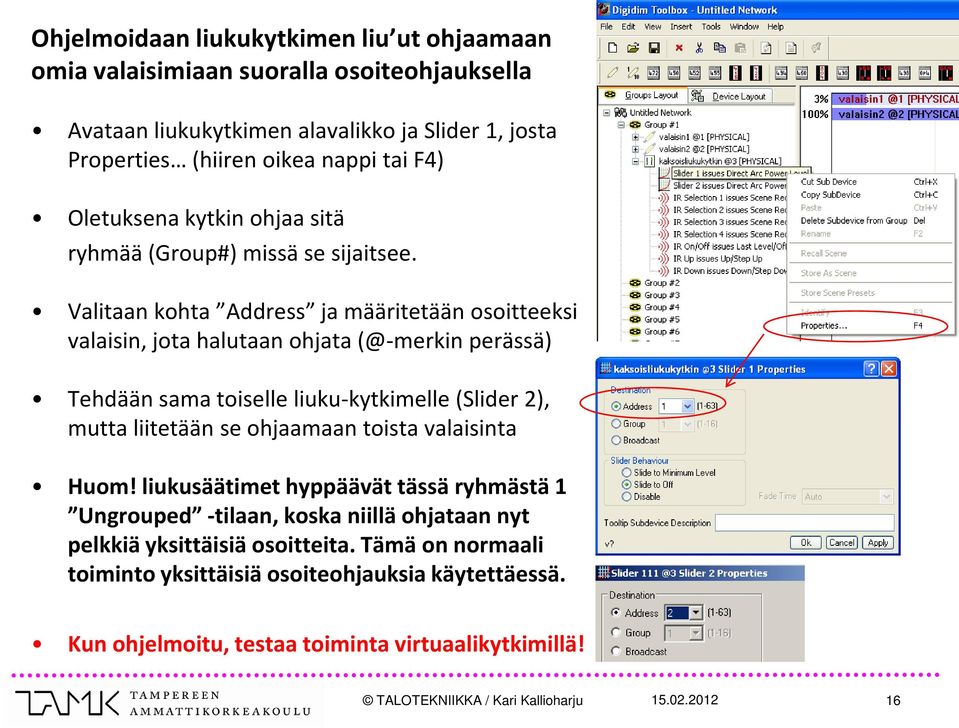Click Apply in Slider 1 Properties
The height and width of the screenshot is (728, 959).
click(878, 543)
